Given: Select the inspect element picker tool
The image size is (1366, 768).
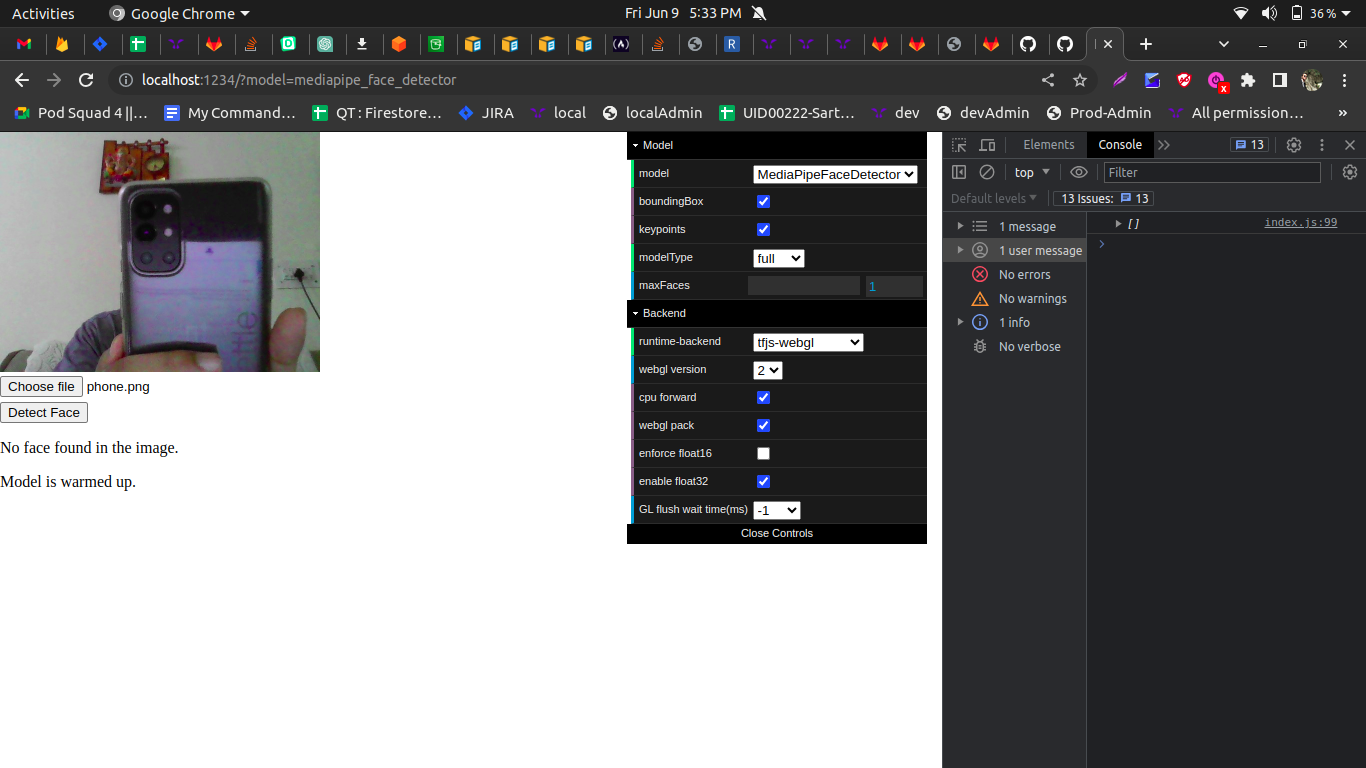Looking at the screenshot, I should pos(958,145).
